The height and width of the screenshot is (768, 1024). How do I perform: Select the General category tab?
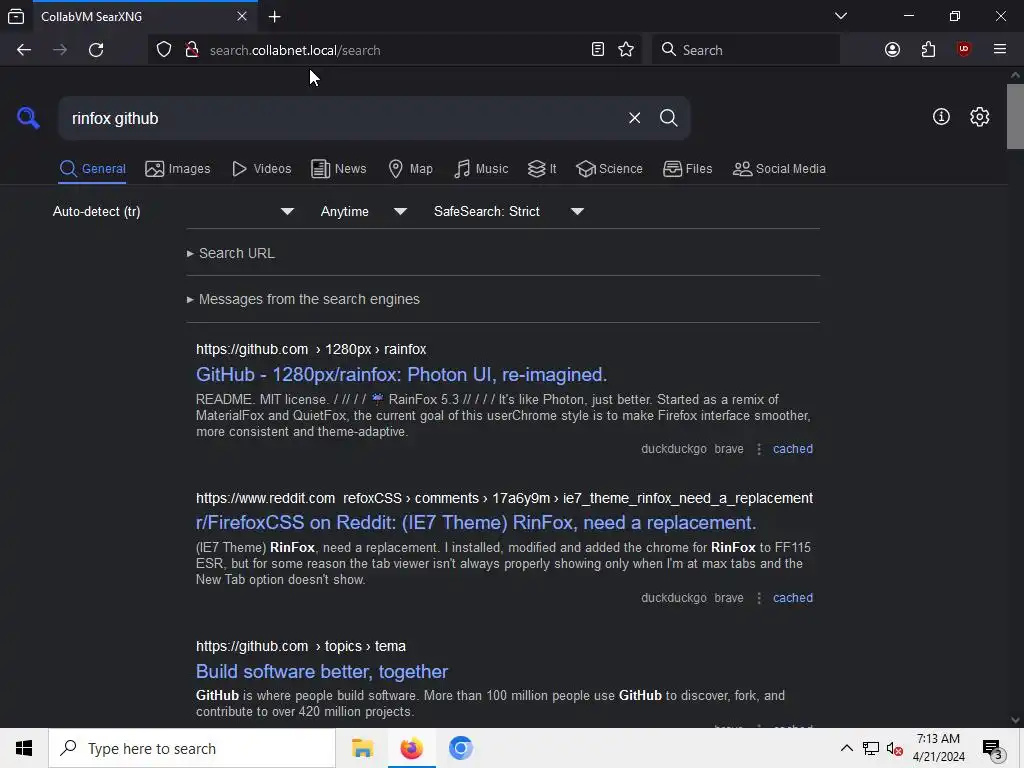(x=92, y=168)
